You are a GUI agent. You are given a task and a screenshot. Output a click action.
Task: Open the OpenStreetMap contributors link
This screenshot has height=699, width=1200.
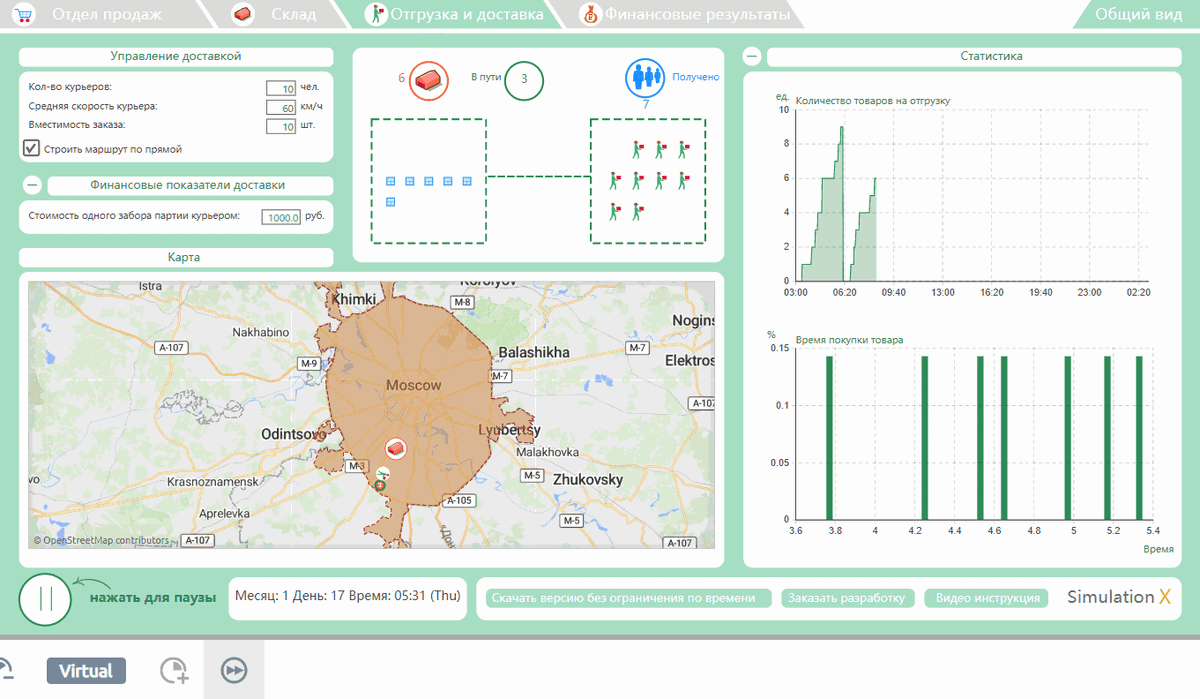(102, 540)
